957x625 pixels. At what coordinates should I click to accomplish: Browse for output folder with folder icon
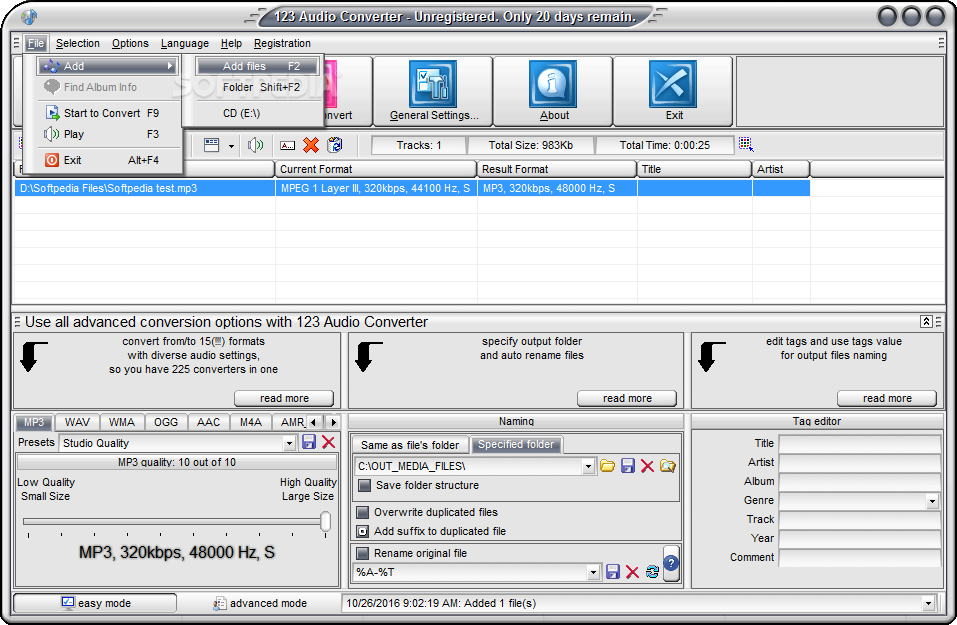607,466
